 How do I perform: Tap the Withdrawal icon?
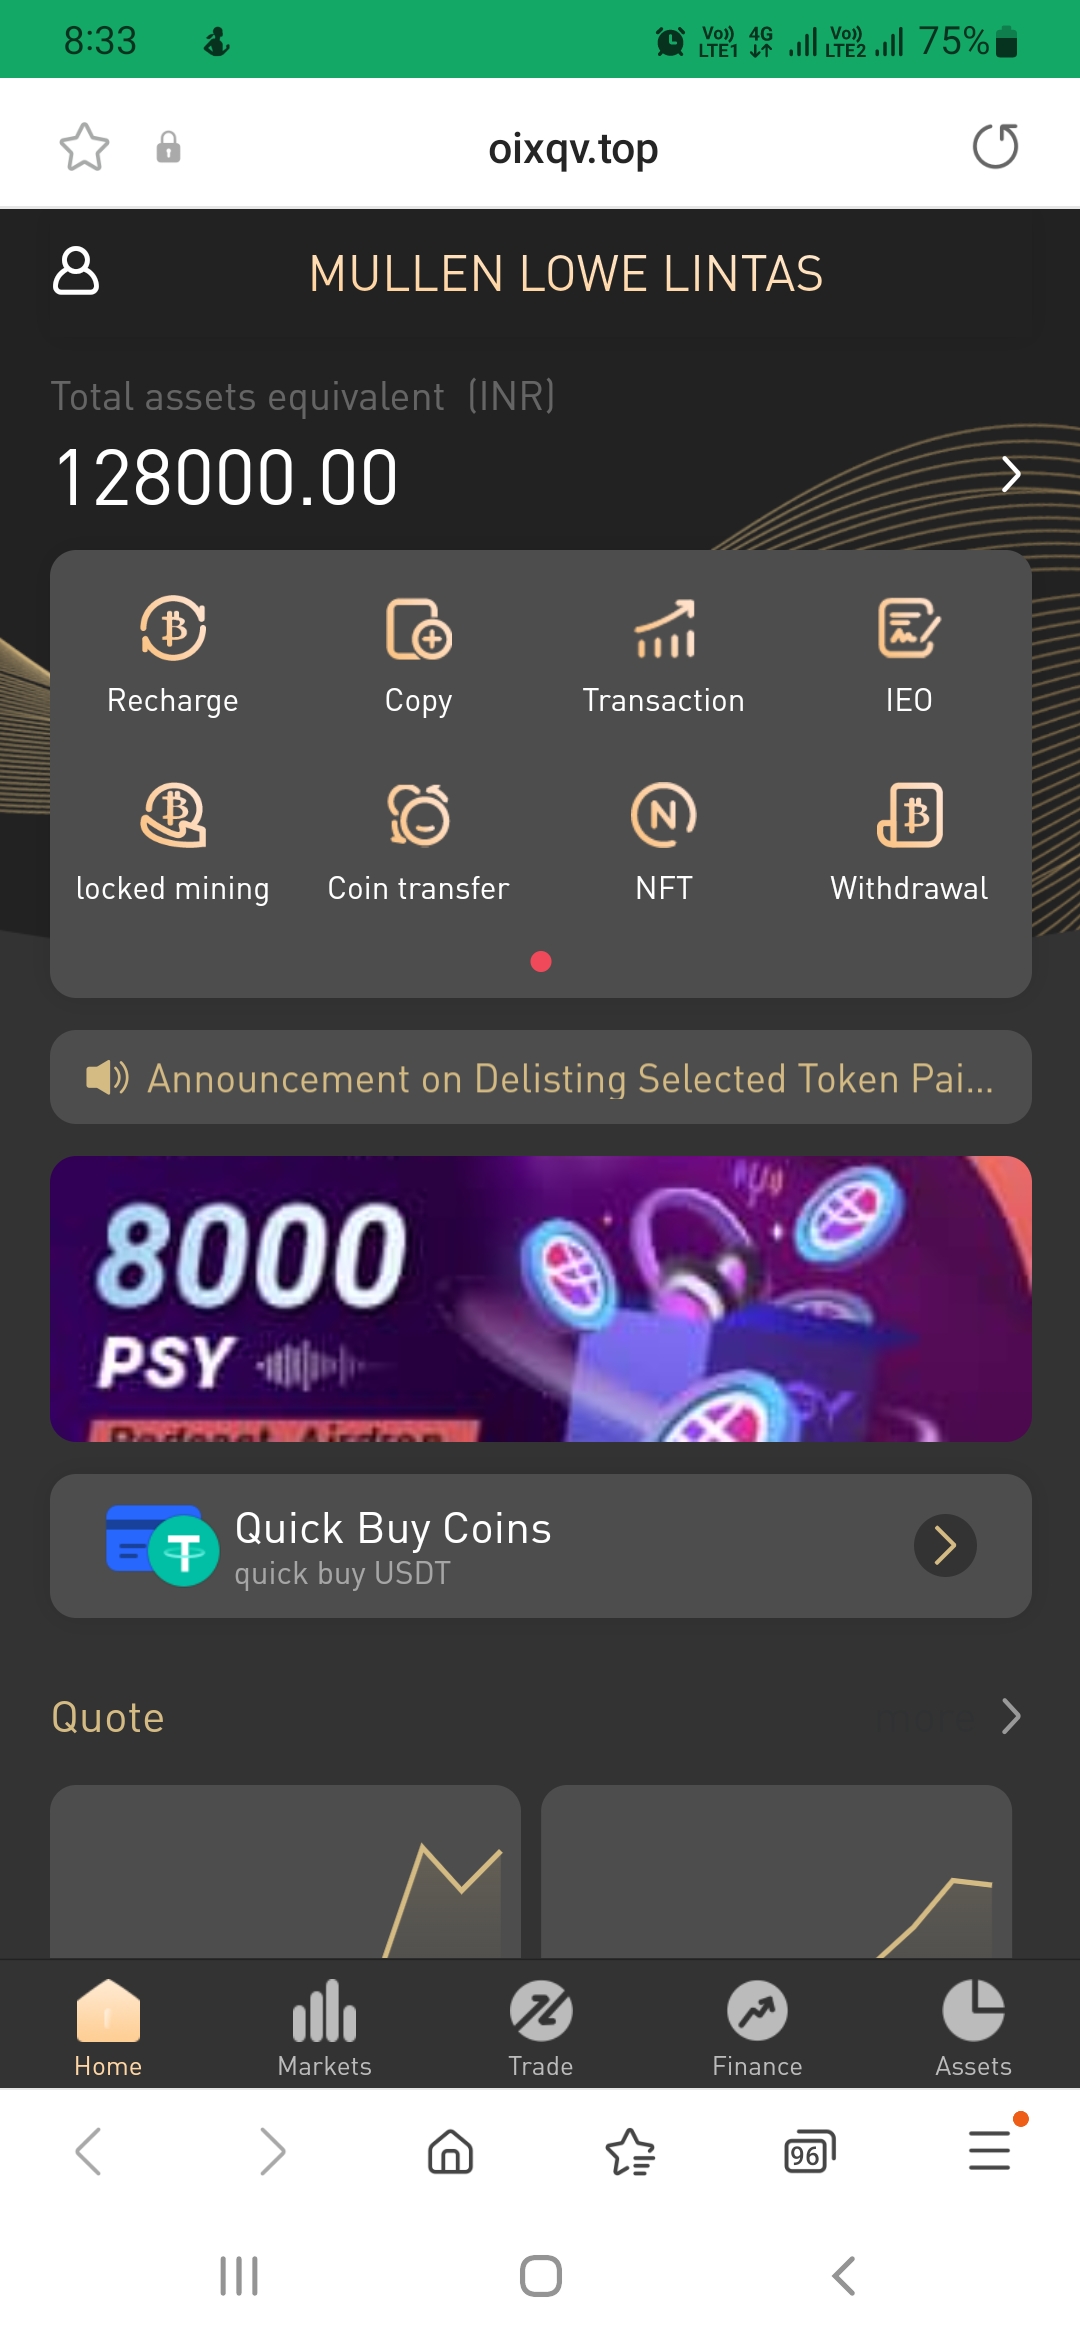[x=909, y=815]
